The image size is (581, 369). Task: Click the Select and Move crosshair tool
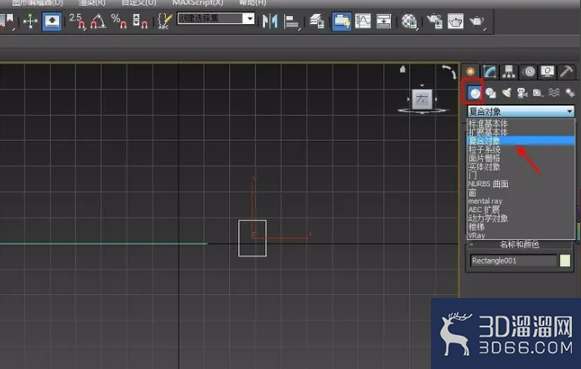point(30,21)
